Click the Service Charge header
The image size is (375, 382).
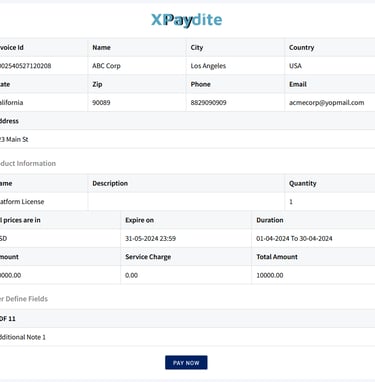click(148, 257)
